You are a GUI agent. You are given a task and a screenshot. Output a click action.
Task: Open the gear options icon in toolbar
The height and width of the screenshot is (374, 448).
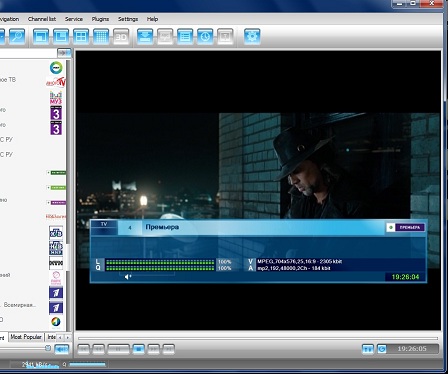pos(252,36)
